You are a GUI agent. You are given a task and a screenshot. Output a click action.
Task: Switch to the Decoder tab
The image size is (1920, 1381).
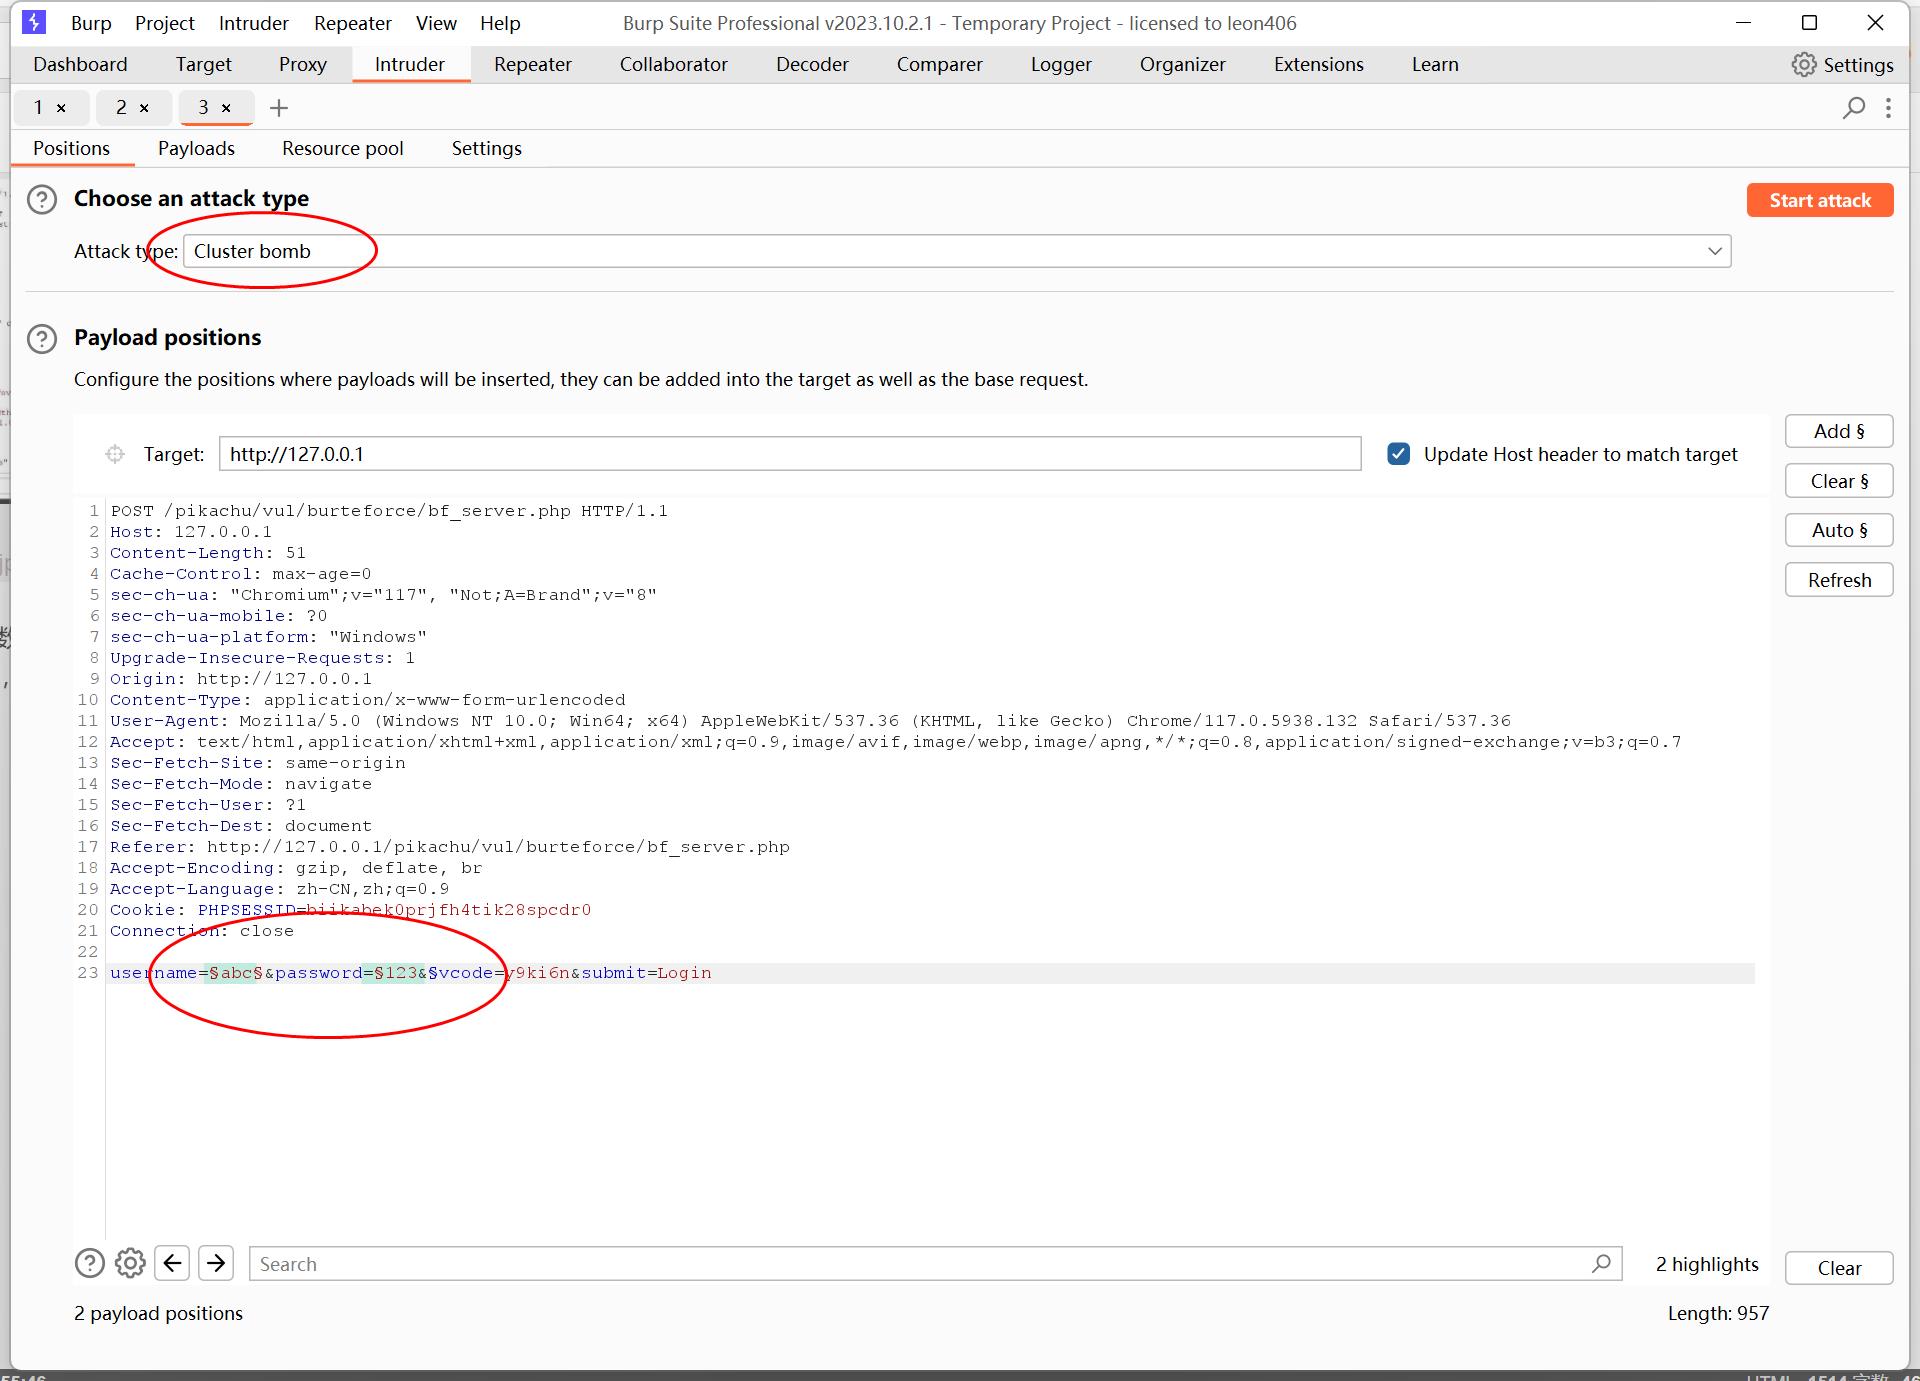[812, 64]
